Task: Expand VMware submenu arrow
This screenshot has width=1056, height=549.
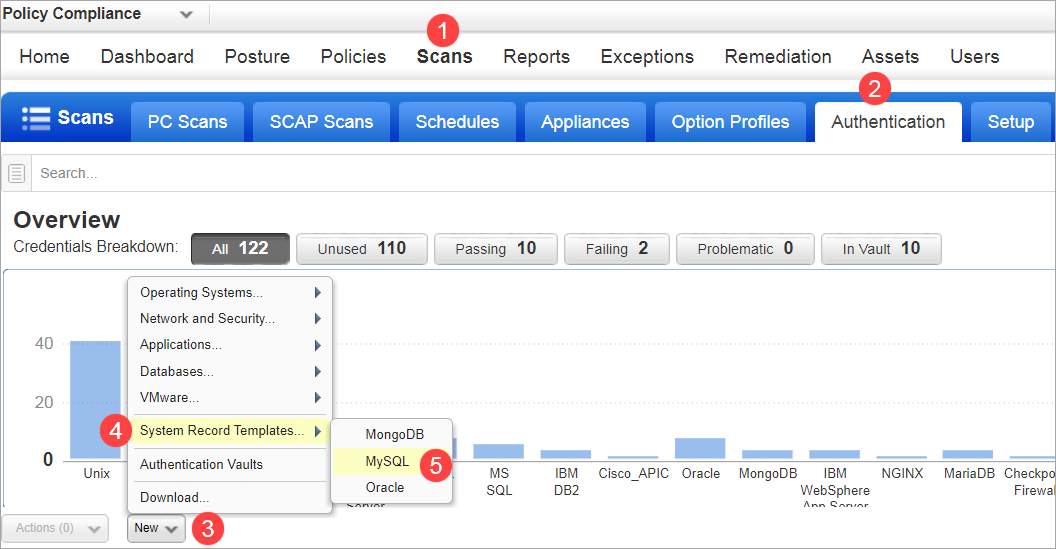Action: click(x=317, y=397)
